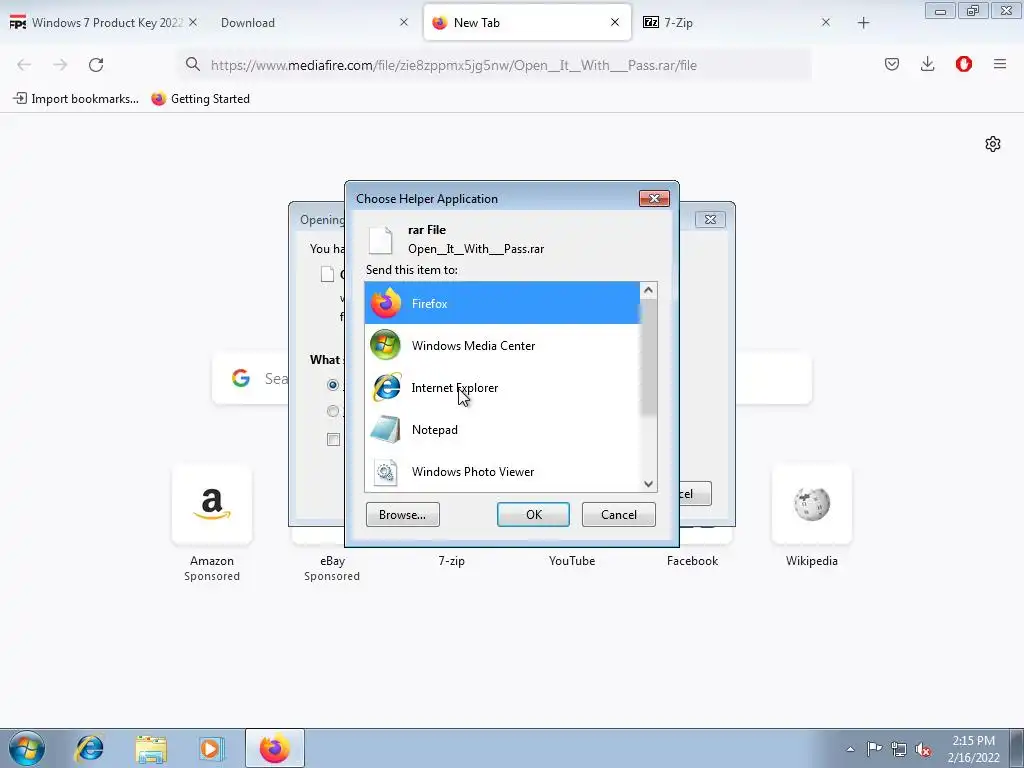Open the Firefox downloads panel

coord(927,64)
